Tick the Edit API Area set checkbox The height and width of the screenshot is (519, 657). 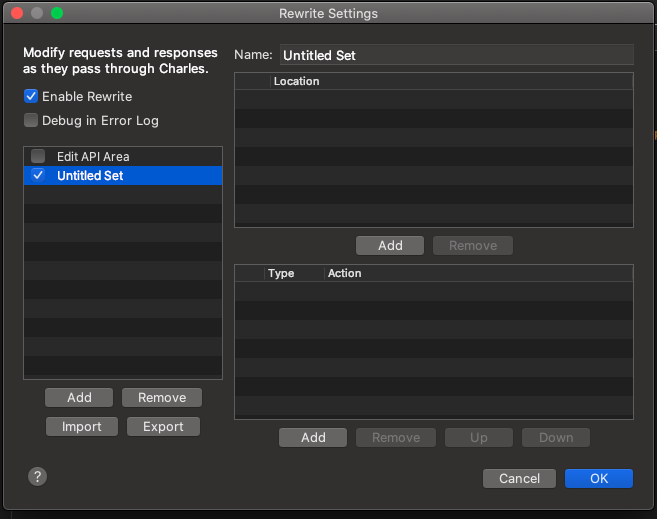pos(38,156)
